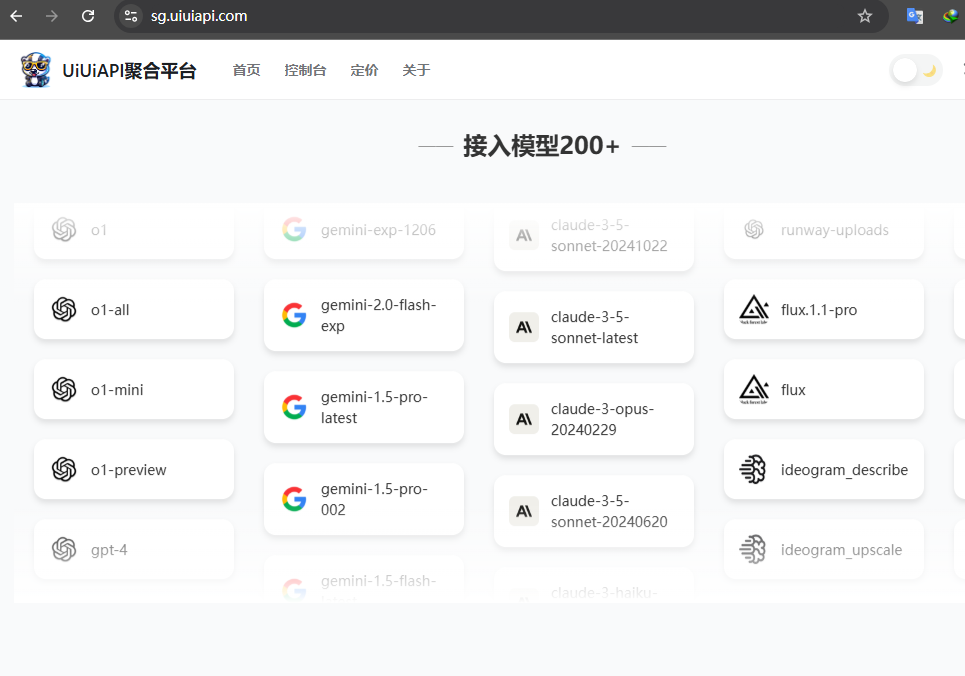The width and height of the screenshot is (965, 676).
Task: Click Google icon beside gemini-2.0-flash-exp
Action: pos(294,315)
